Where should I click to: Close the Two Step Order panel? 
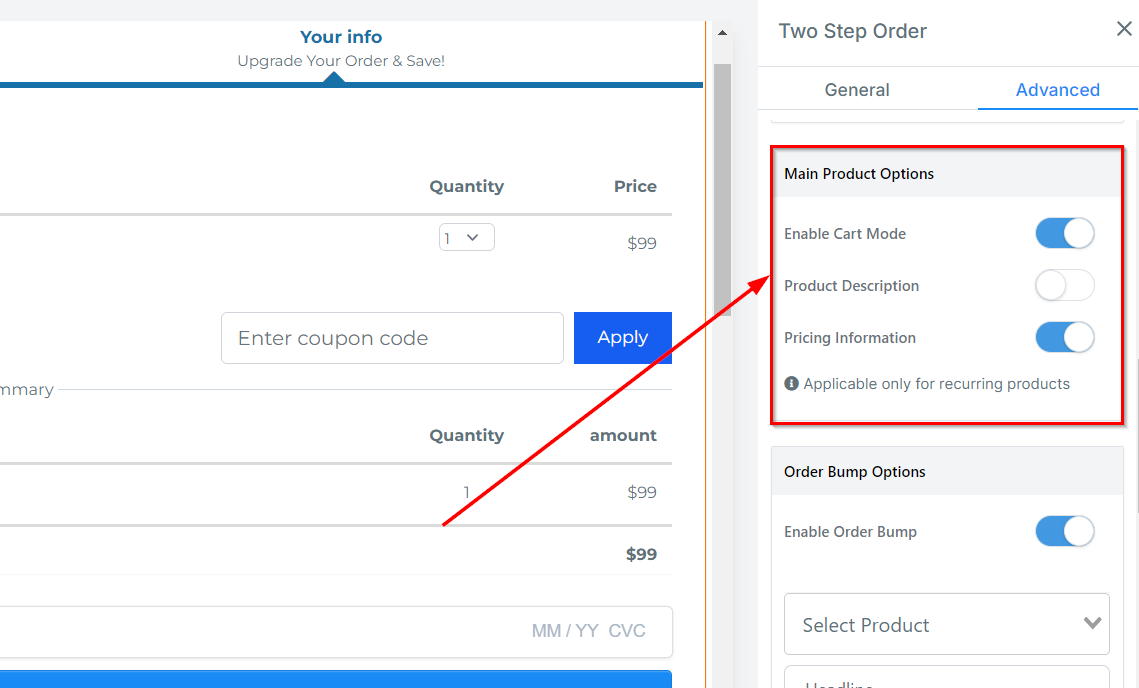[x=1124, y=30]
